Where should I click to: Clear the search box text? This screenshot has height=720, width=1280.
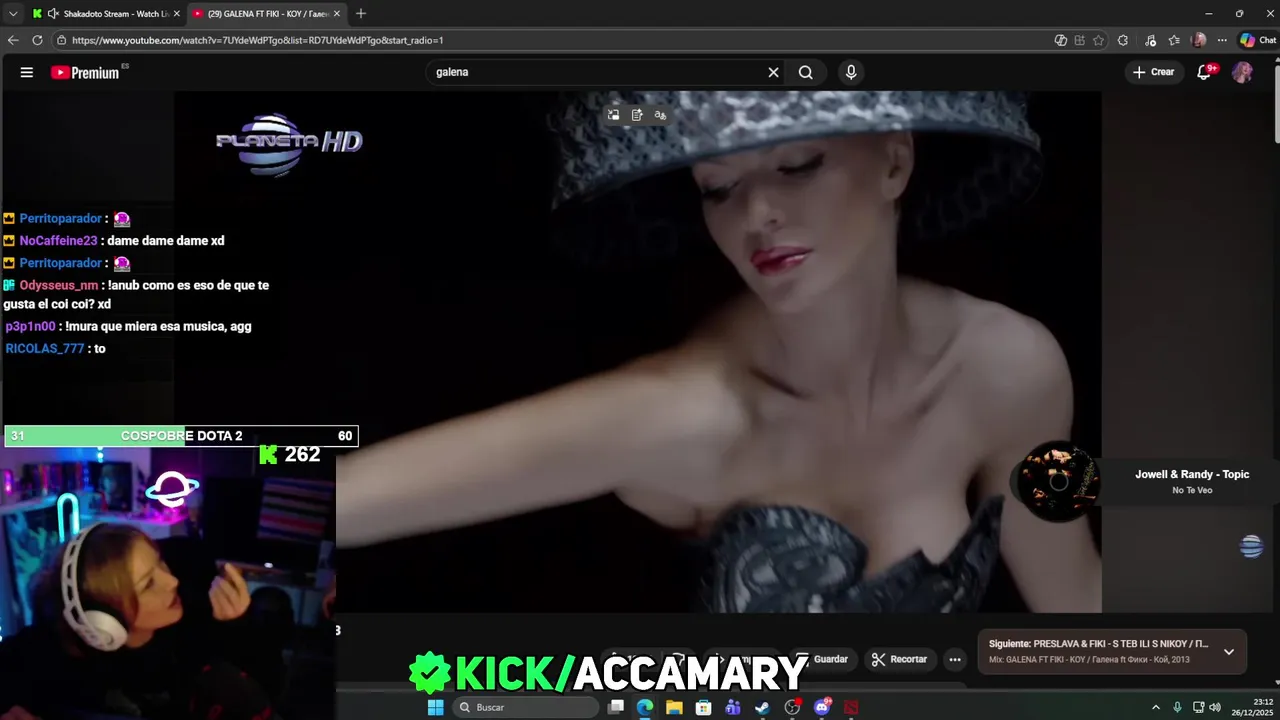click(773, 72)
